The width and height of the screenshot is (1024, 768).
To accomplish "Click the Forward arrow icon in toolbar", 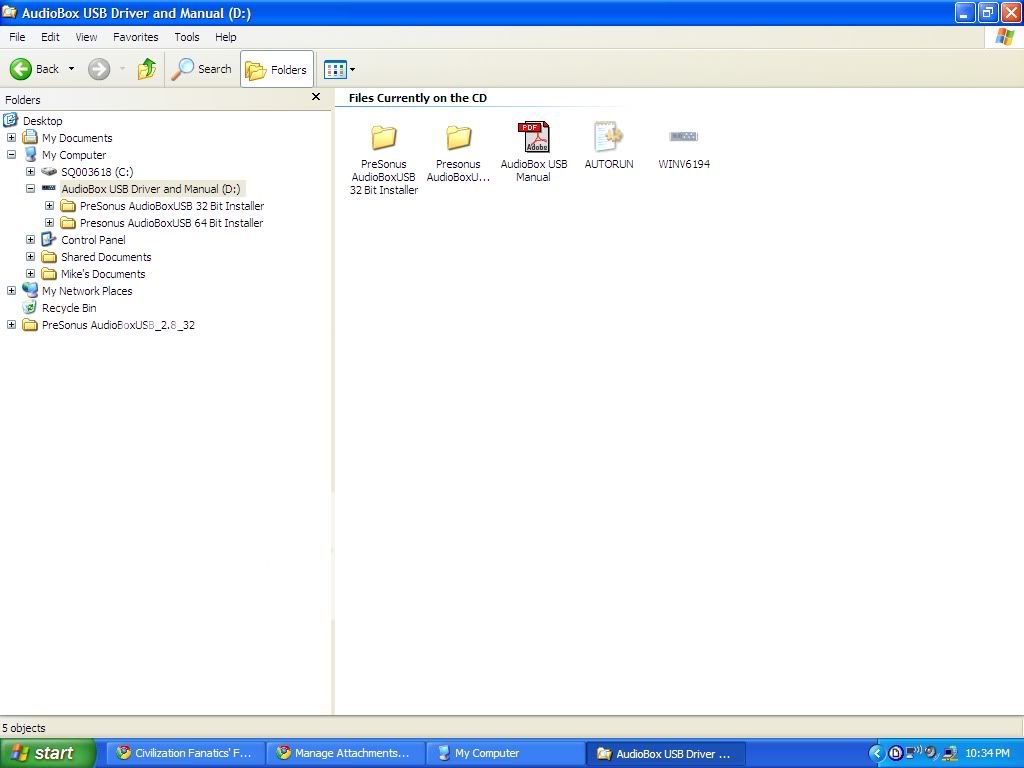I will [99, 69].
